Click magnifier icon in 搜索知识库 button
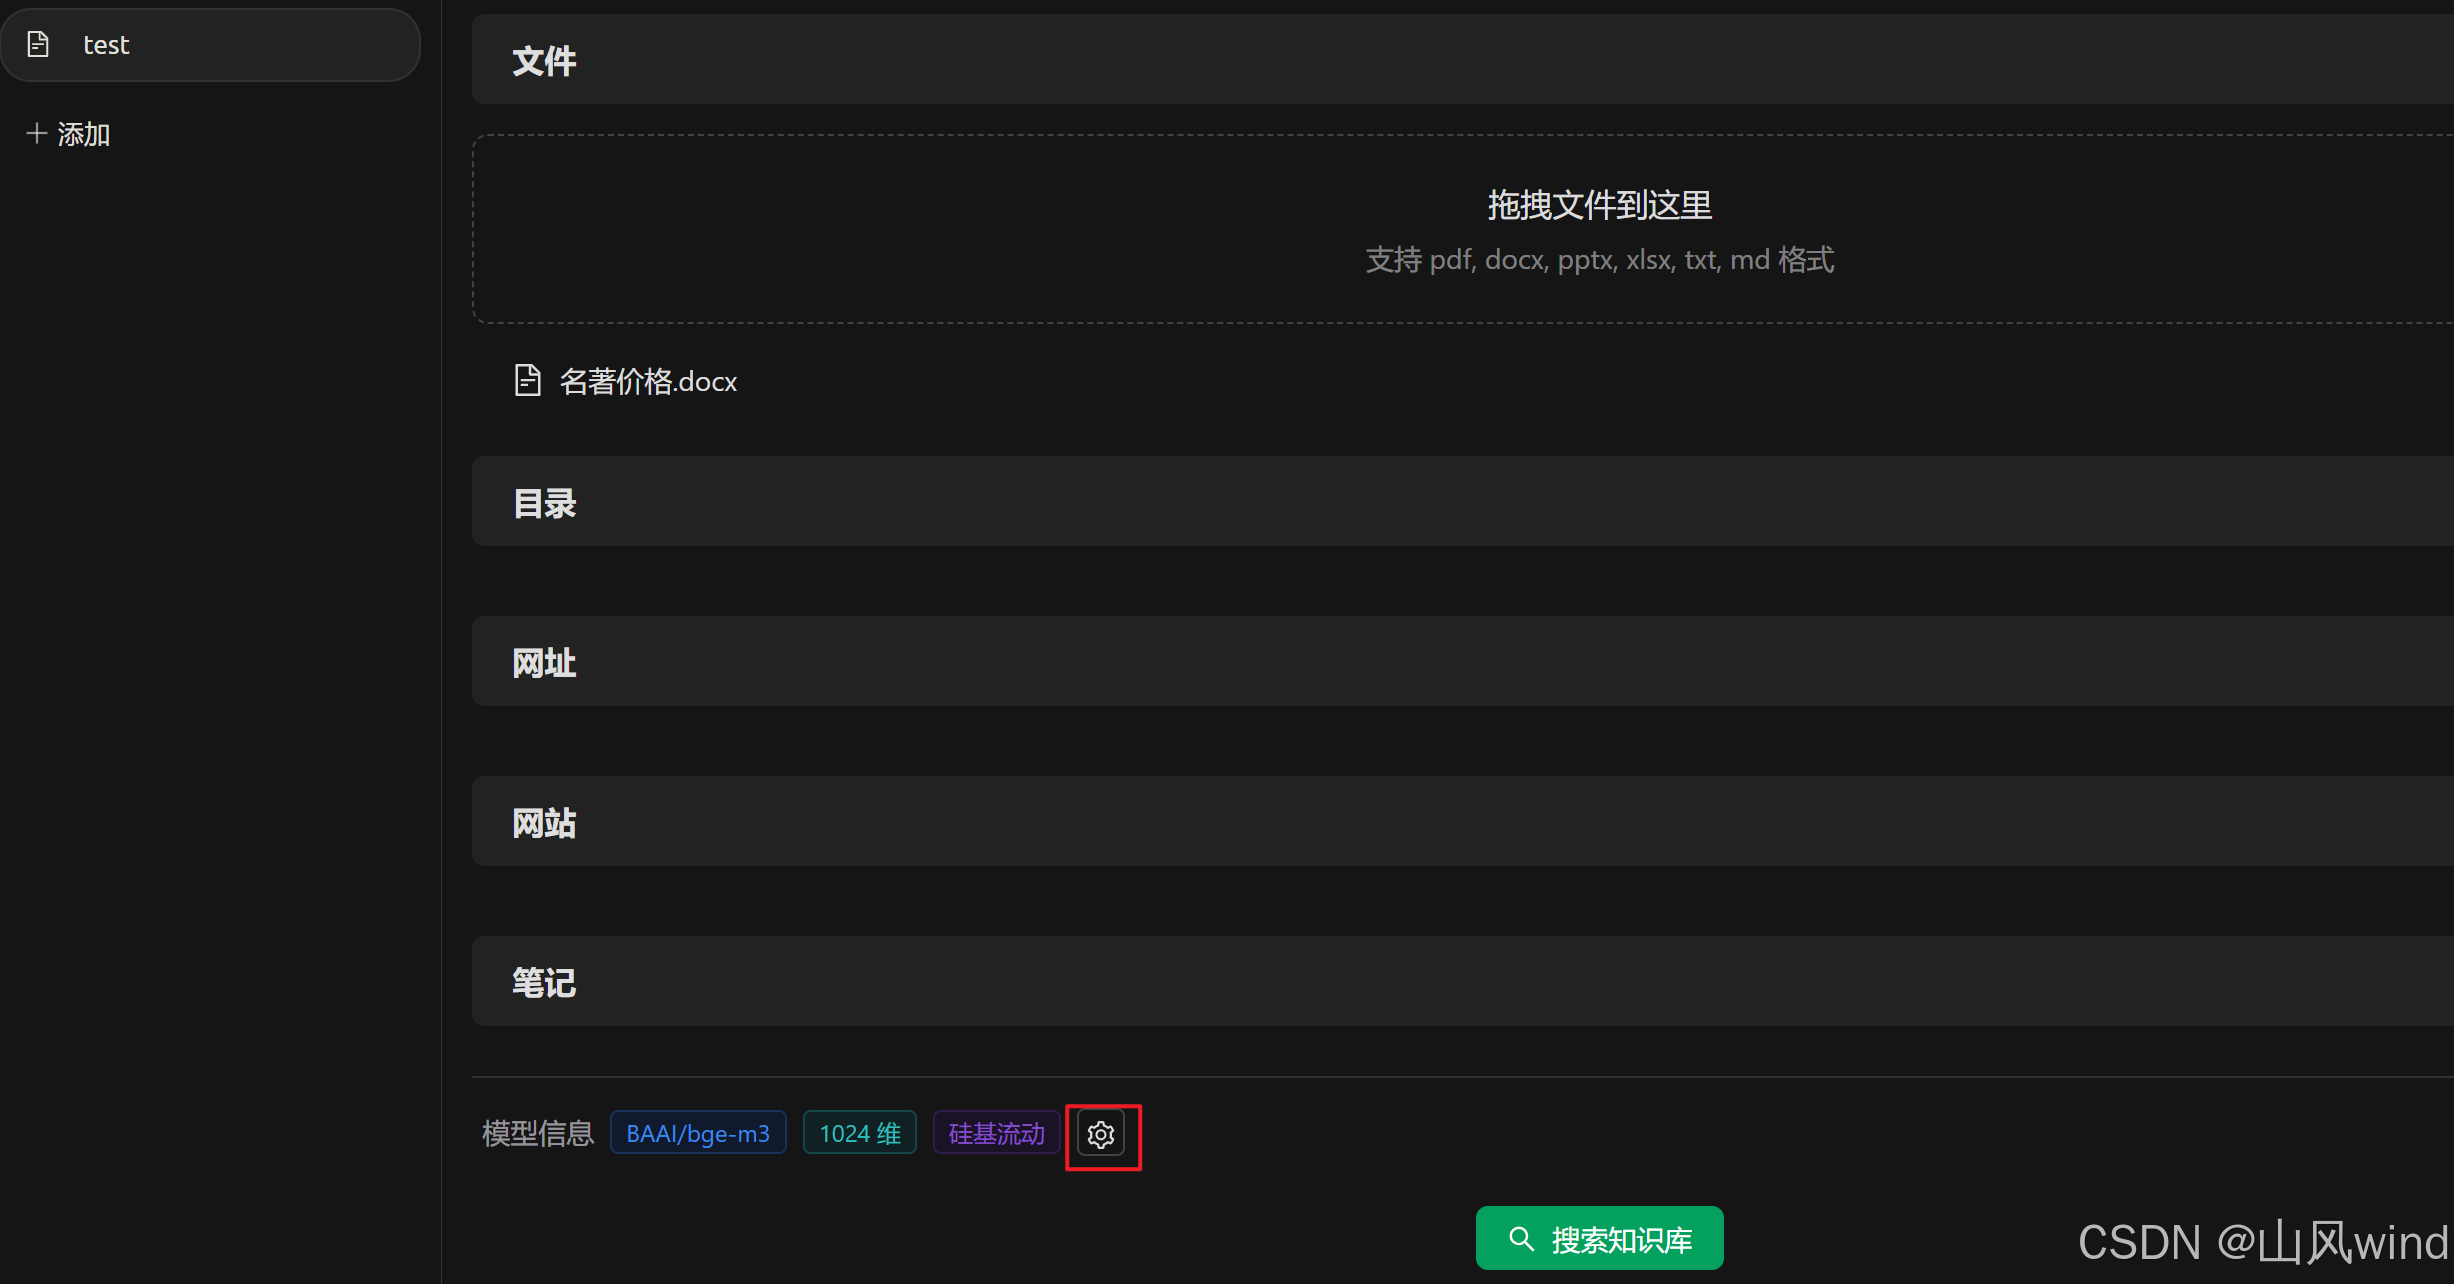The image size is (2454, 1284). pos(1521,1239)
